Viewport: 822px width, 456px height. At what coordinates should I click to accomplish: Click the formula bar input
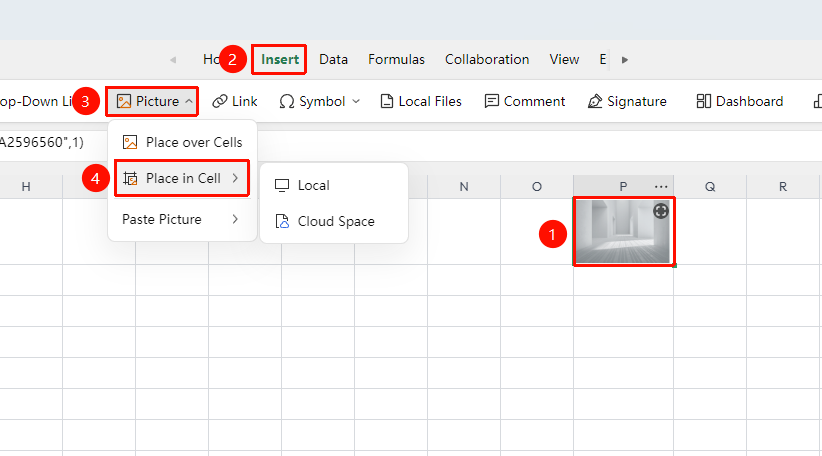tap(411, 143)
